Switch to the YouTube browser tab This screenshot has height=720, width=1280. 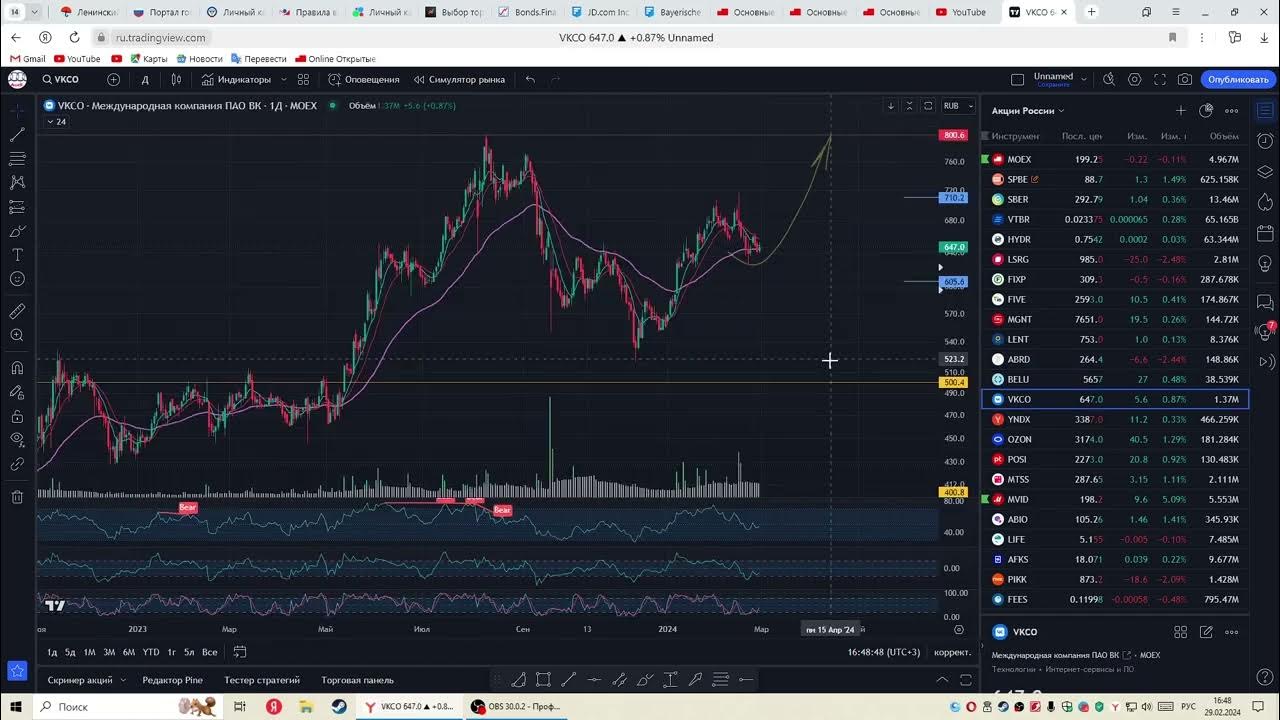click(x=961, y=12)
